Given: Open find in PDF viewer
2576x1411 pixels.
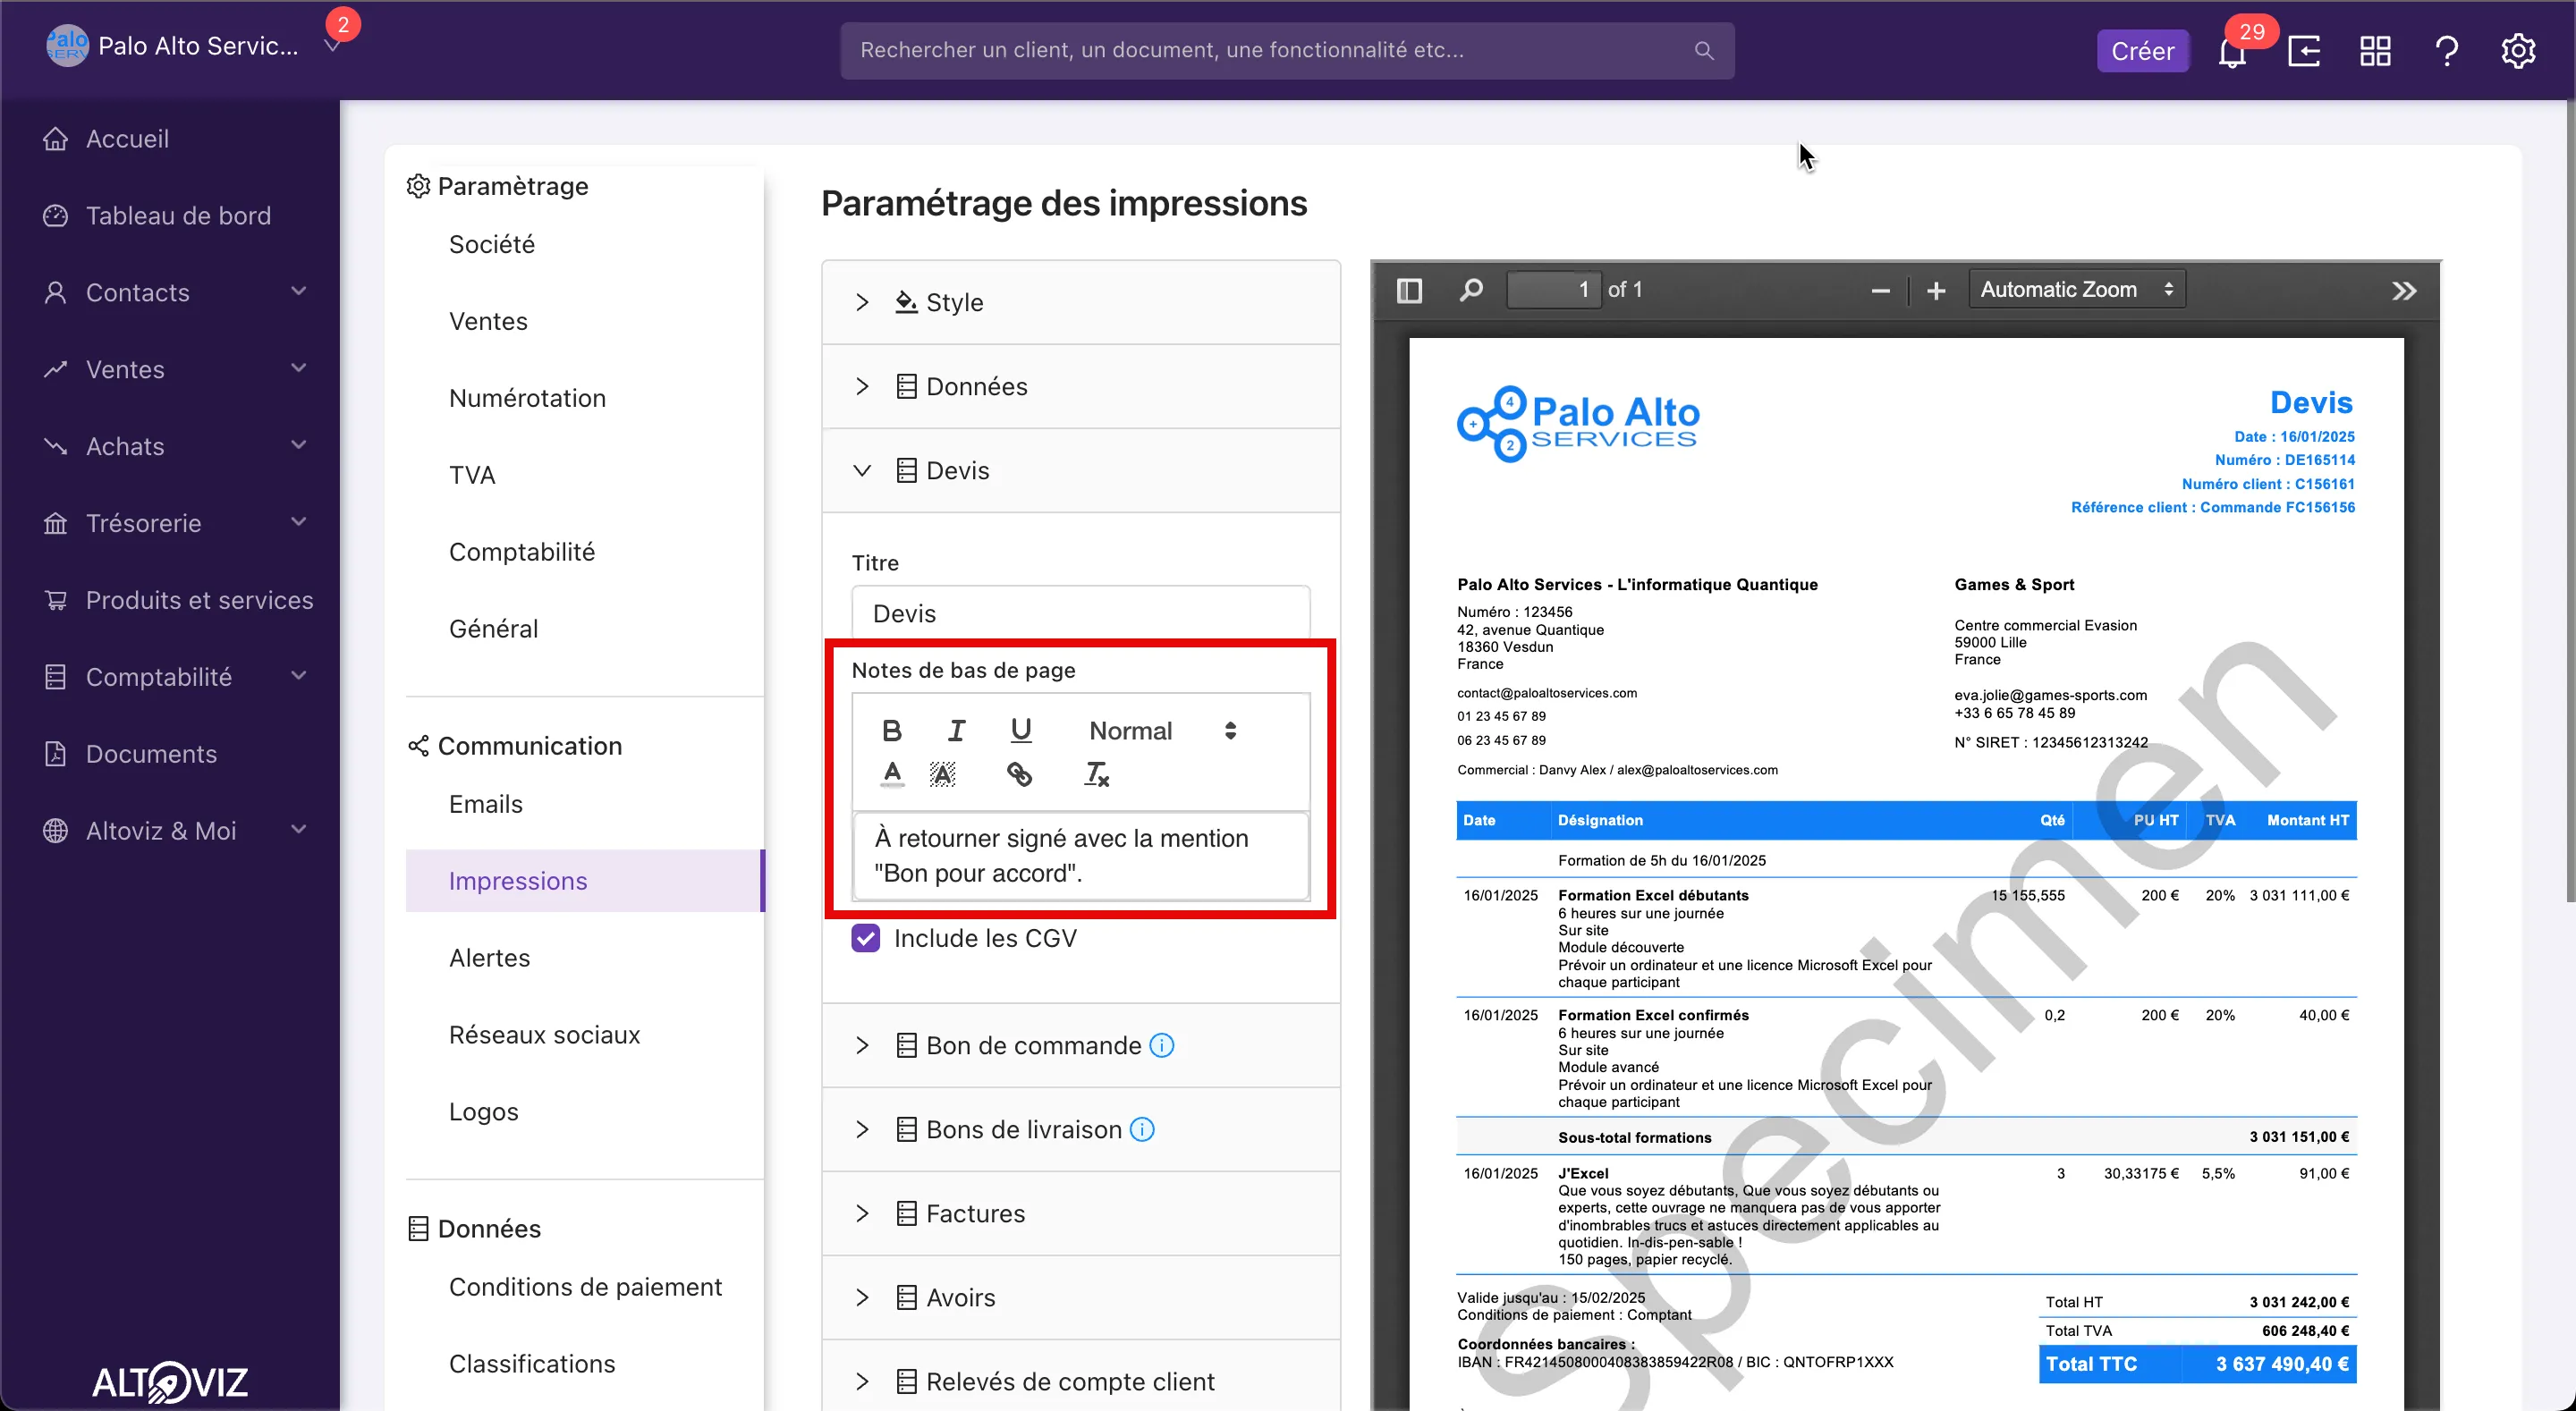Looking at the screenshot, I should (x=1471, y=290).
